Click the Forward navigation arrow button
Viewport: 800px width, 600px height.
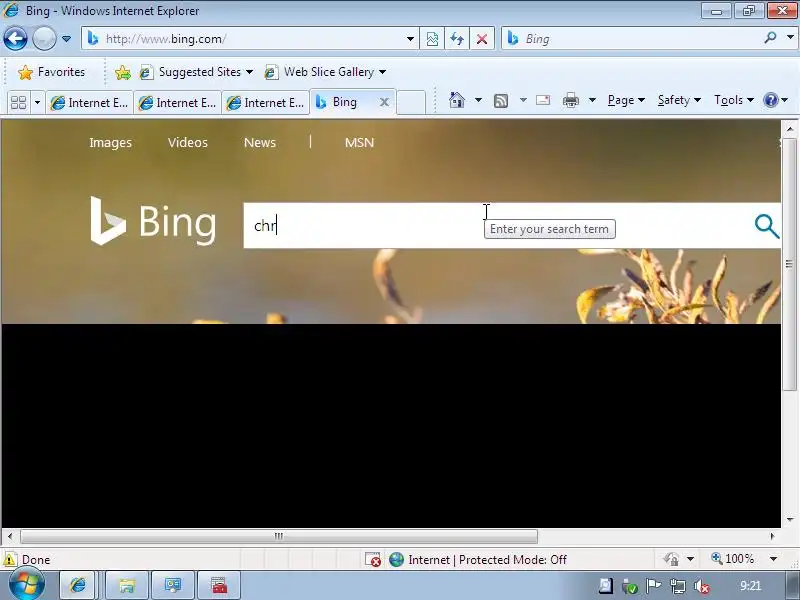(44, 39)
